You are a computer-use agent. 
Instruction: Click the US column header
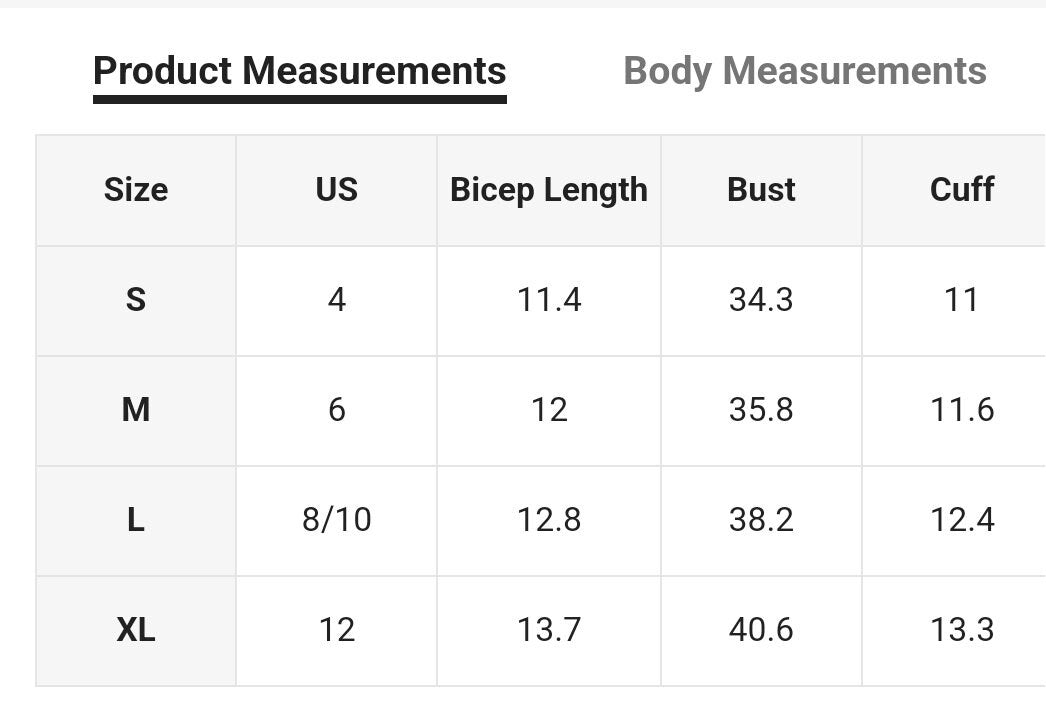(336, 190)
